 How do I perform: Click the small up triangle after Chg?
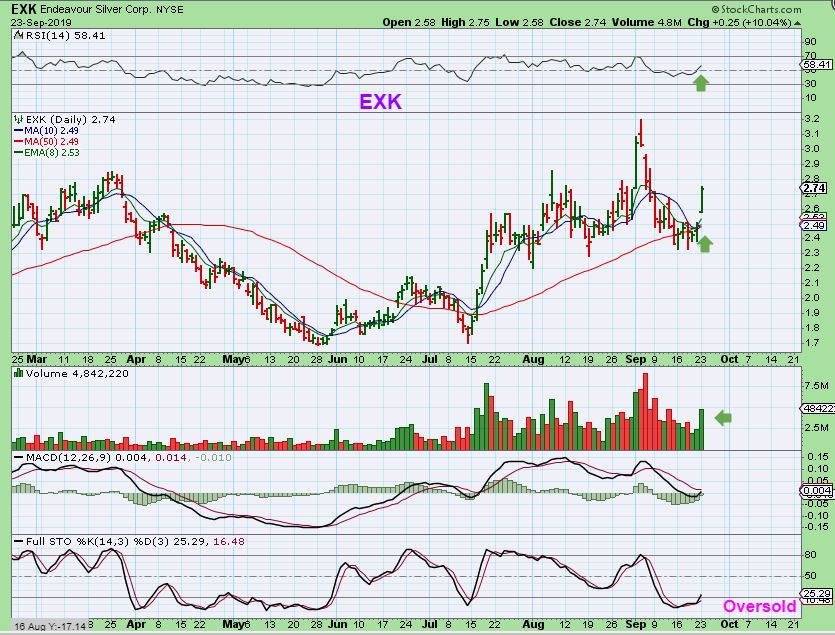(x=797, y=23)
